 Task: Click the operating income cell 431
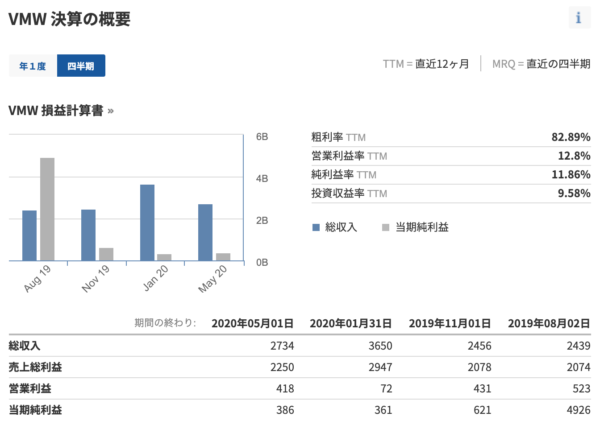tap(482, 388)
